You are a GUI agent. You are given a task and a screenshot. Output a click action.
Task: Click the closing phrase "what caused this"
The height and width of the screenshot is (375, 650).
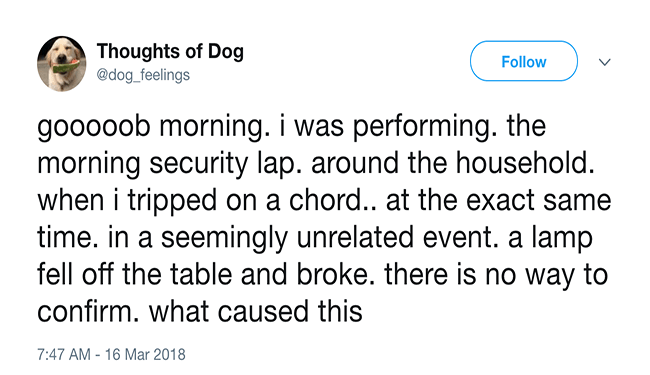pyautogui.click(x=256, y=312)
